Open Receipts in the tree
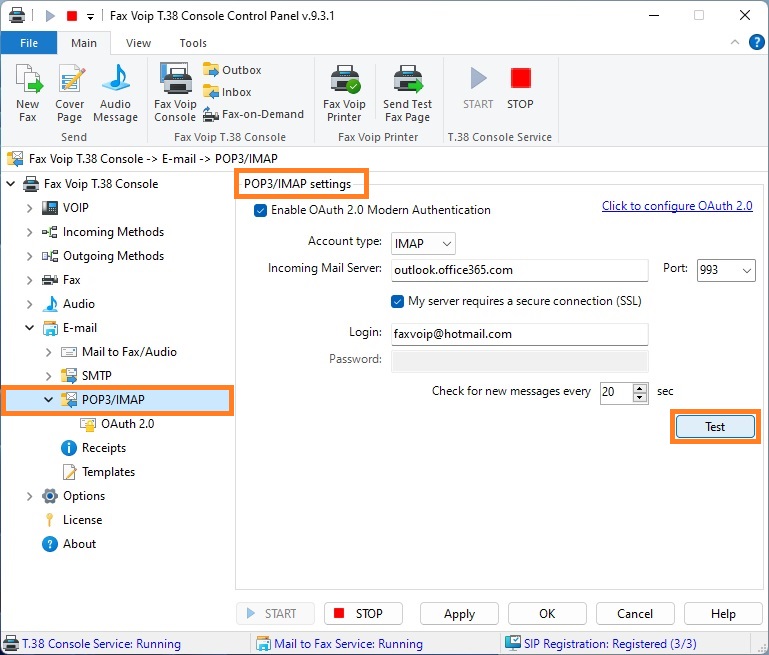 104,448
